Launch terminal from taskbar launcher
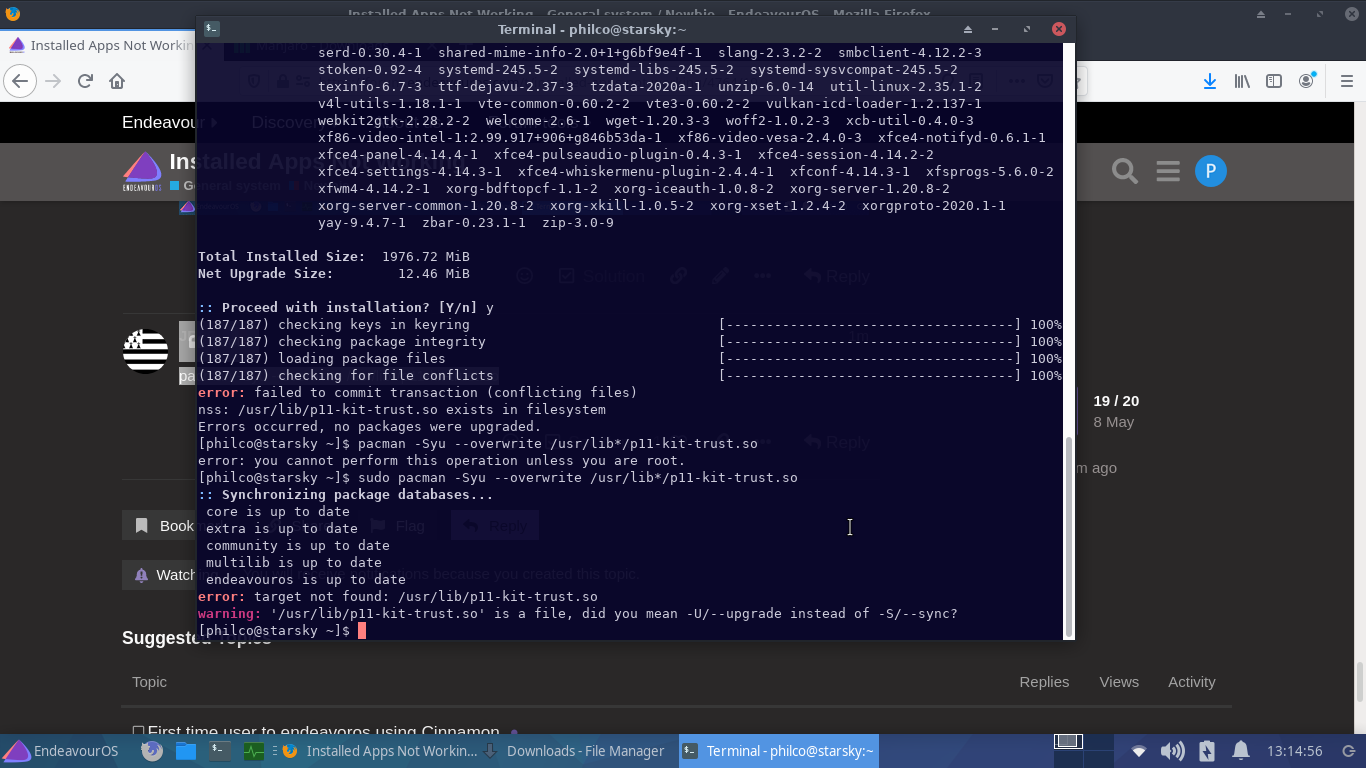 click(x=220, y=751)
